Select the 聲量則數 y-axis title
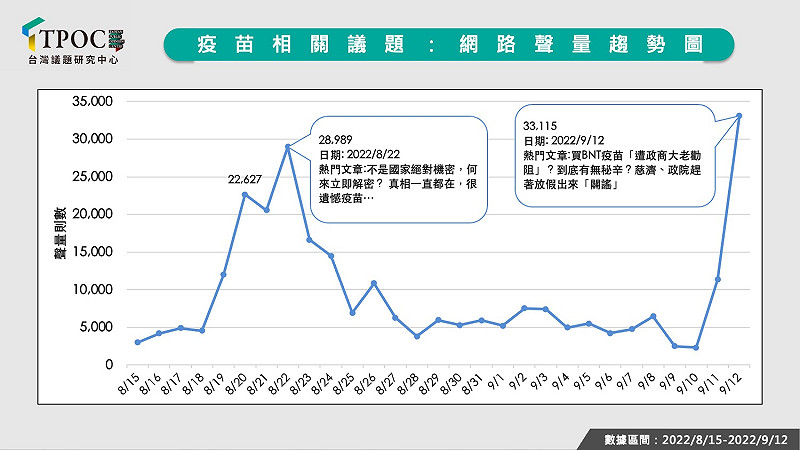The width and height of the screenshot is (800, 450). (60, 234)
